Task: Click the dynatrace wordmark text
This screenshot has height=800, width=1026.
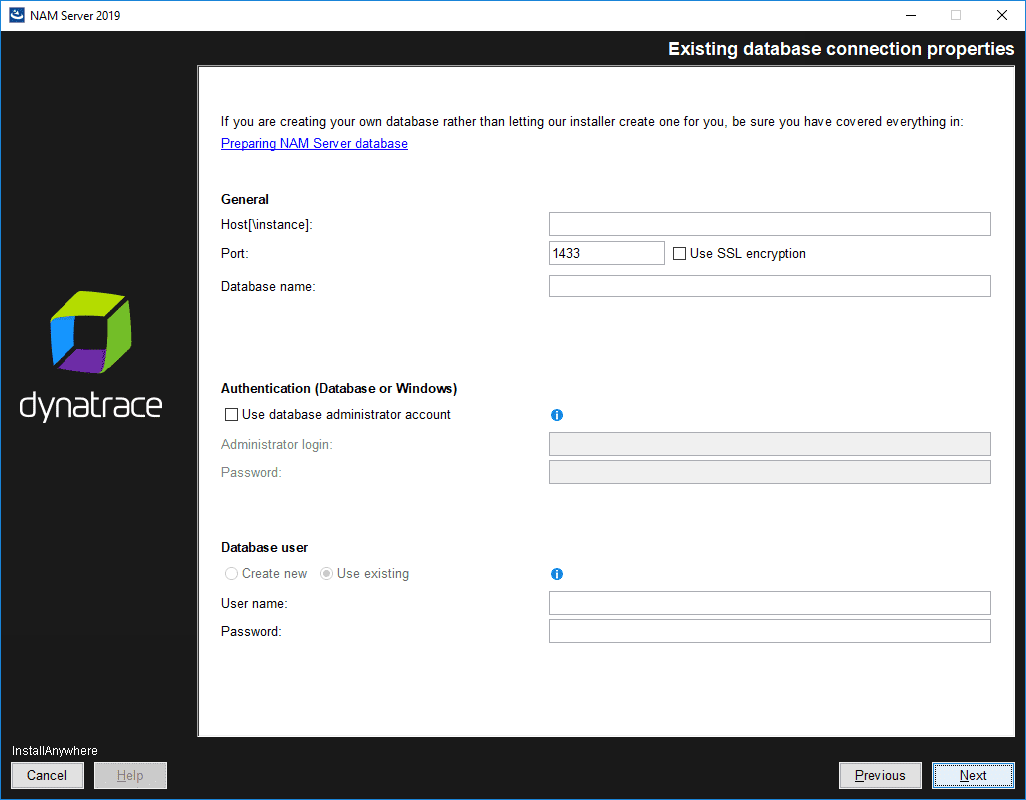Action: click(x=91, y=406)
